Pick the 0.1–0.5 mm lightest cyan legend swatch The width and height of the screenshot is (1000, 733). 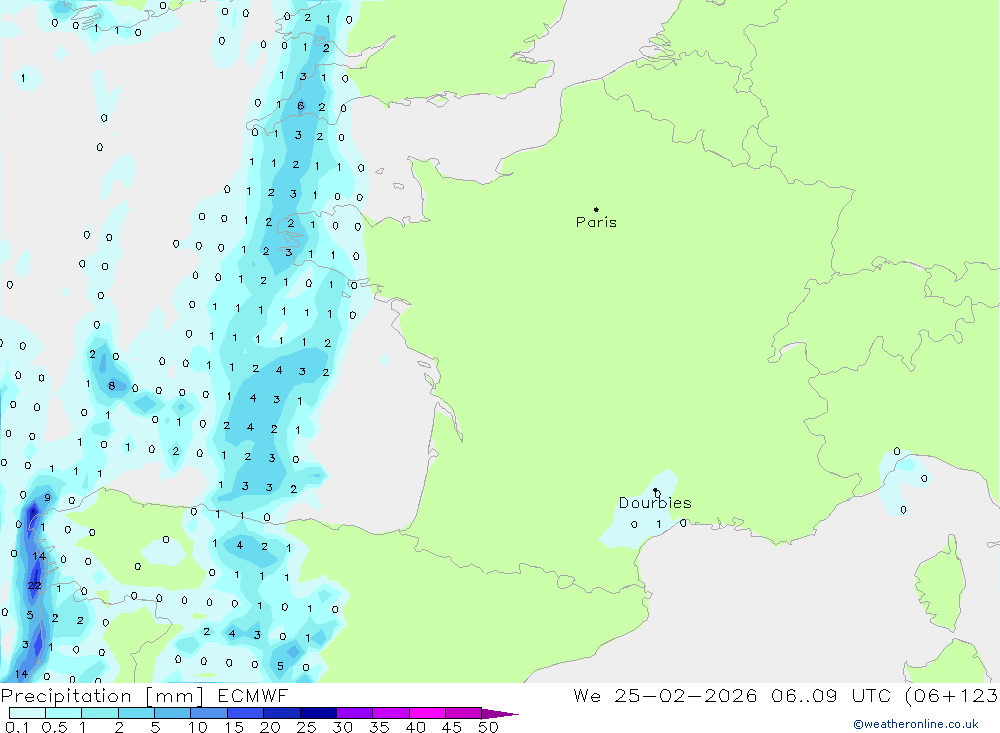(x=27, y=713)
